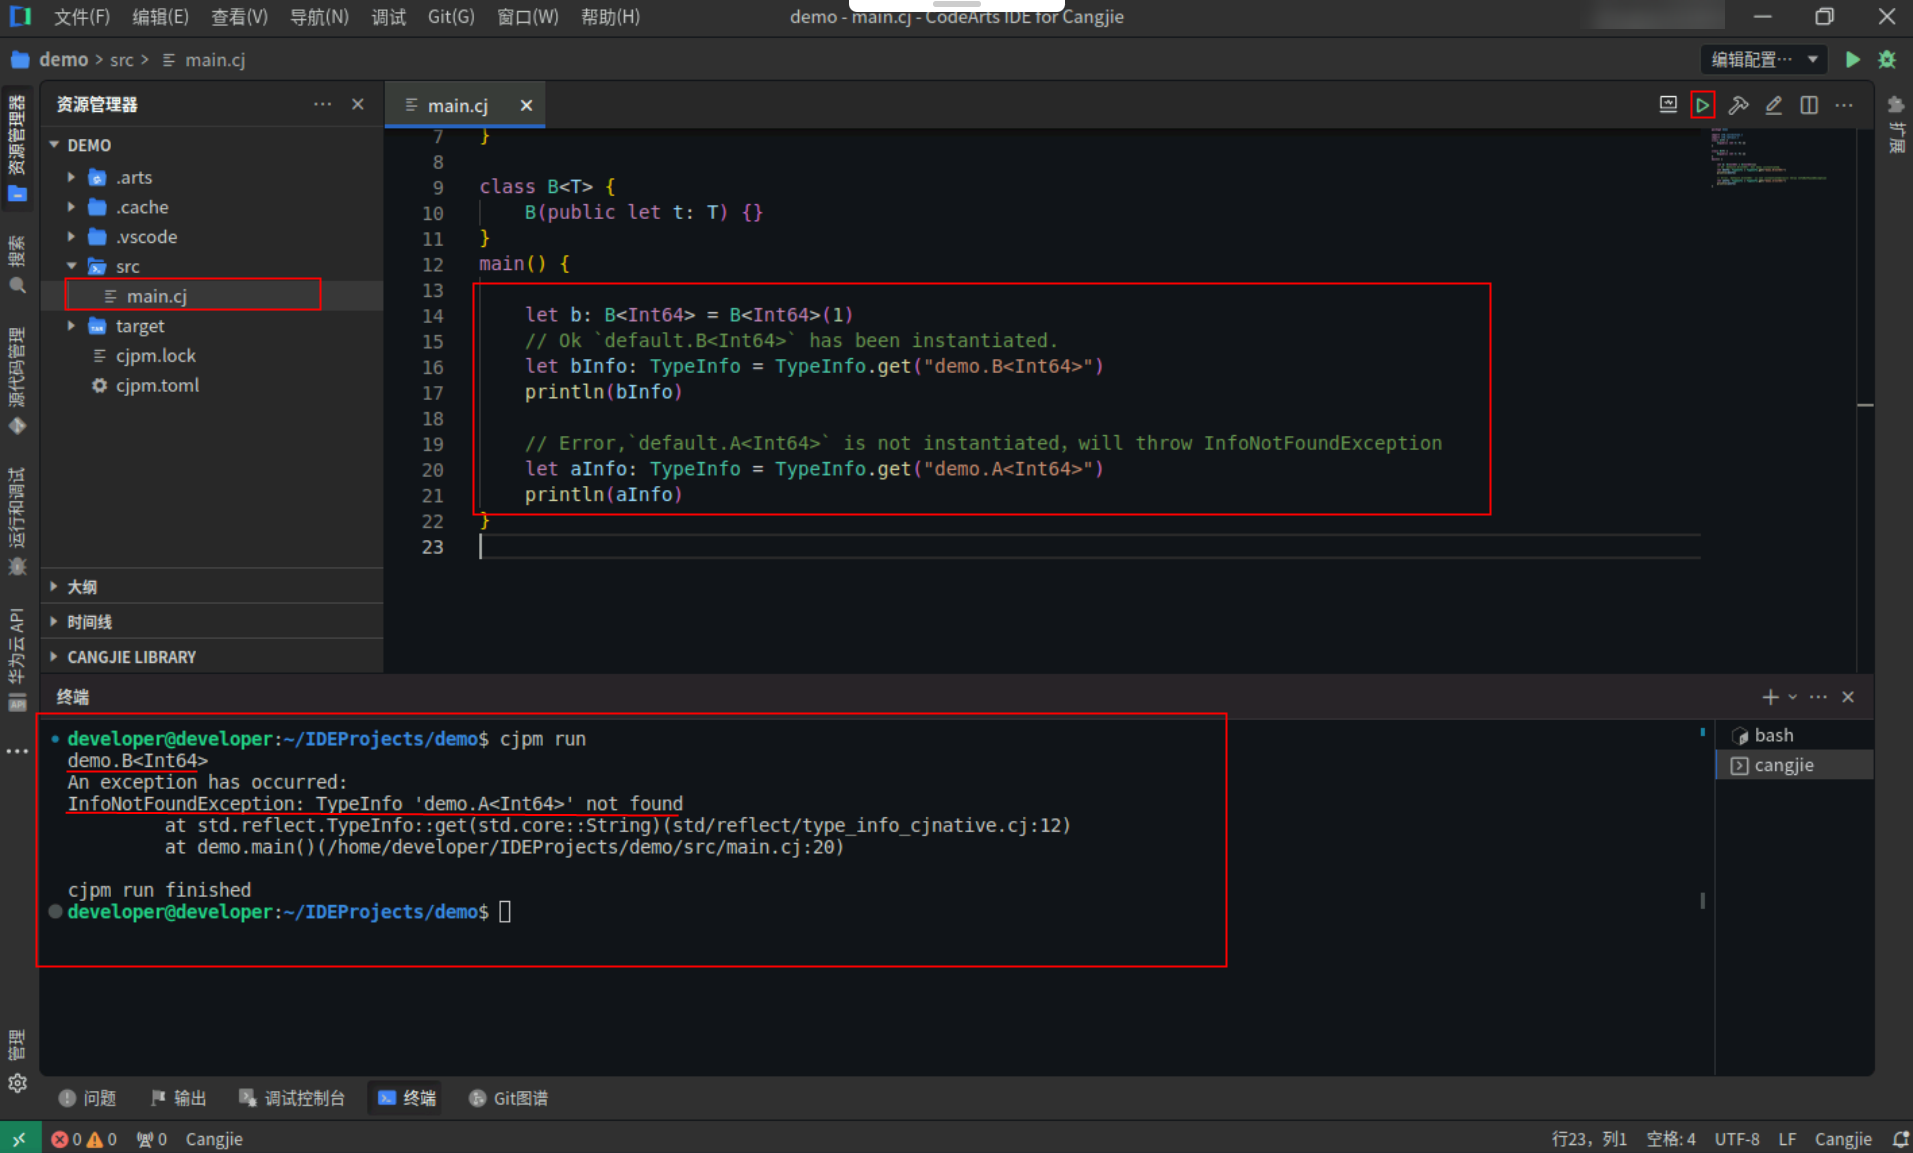
Task: Select the bash terminal session
Action: click(x=1794, y=735)
